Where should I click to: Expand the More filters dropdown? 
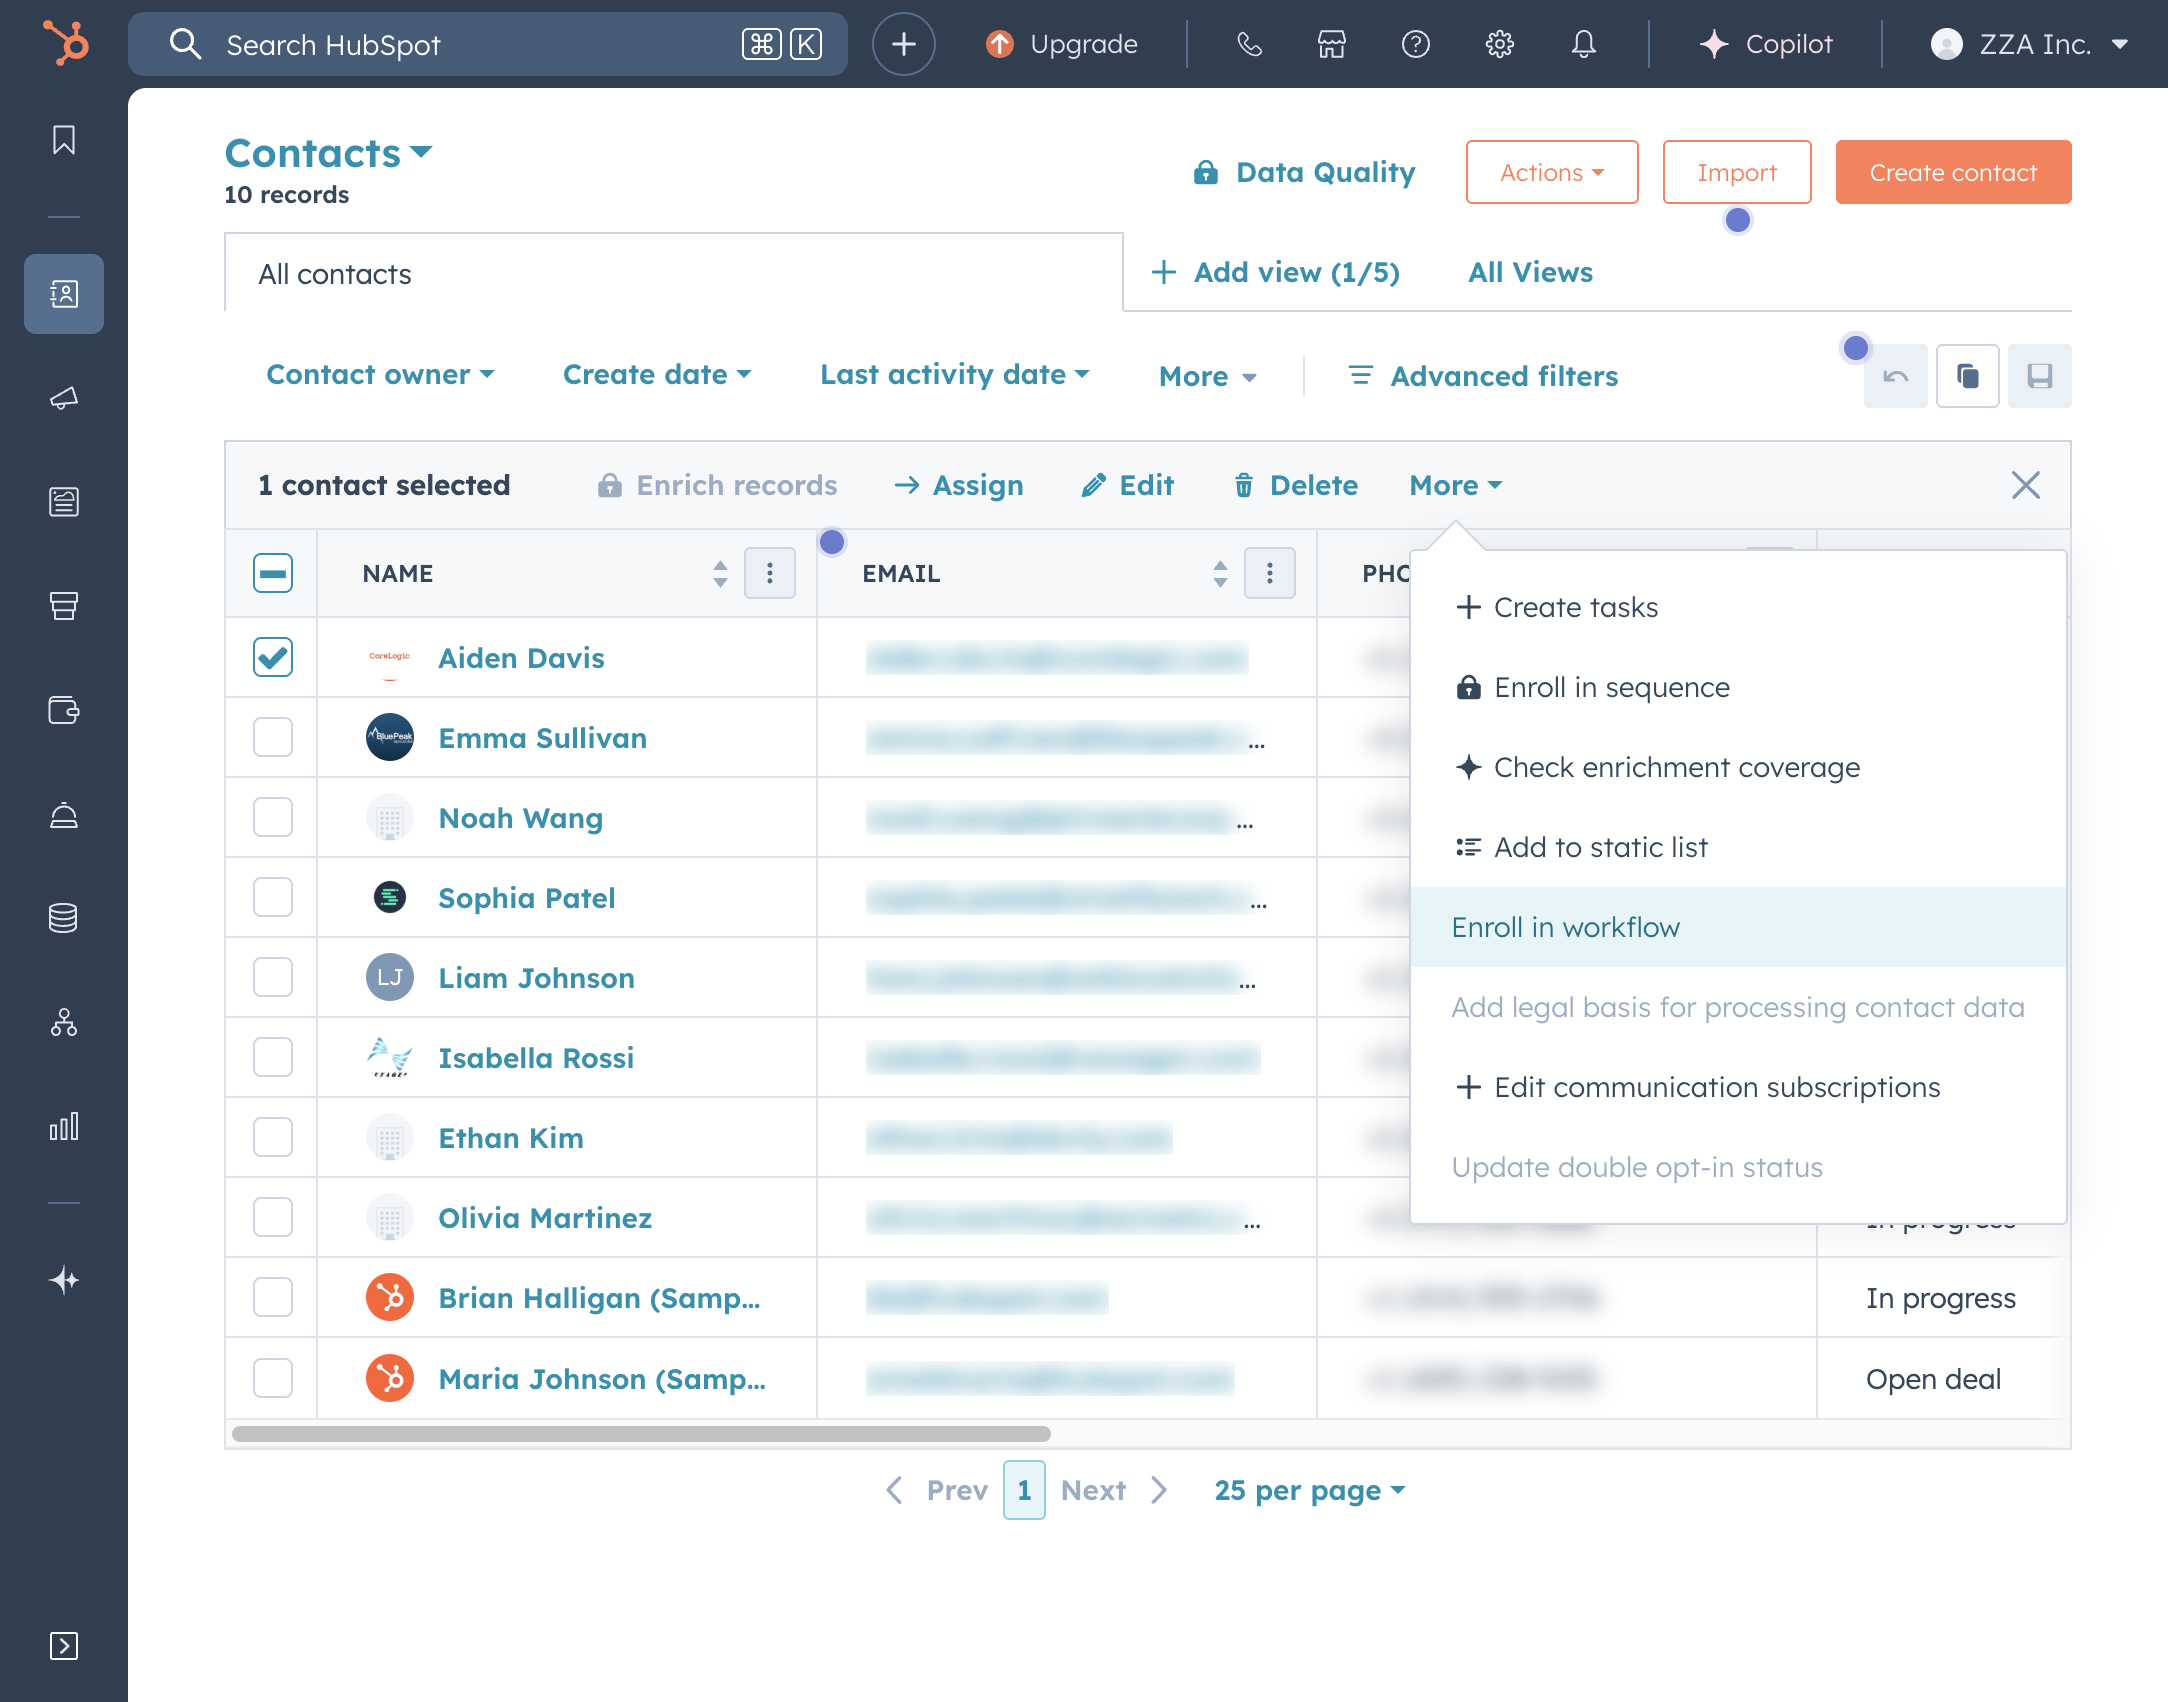tap(1208, 377)
